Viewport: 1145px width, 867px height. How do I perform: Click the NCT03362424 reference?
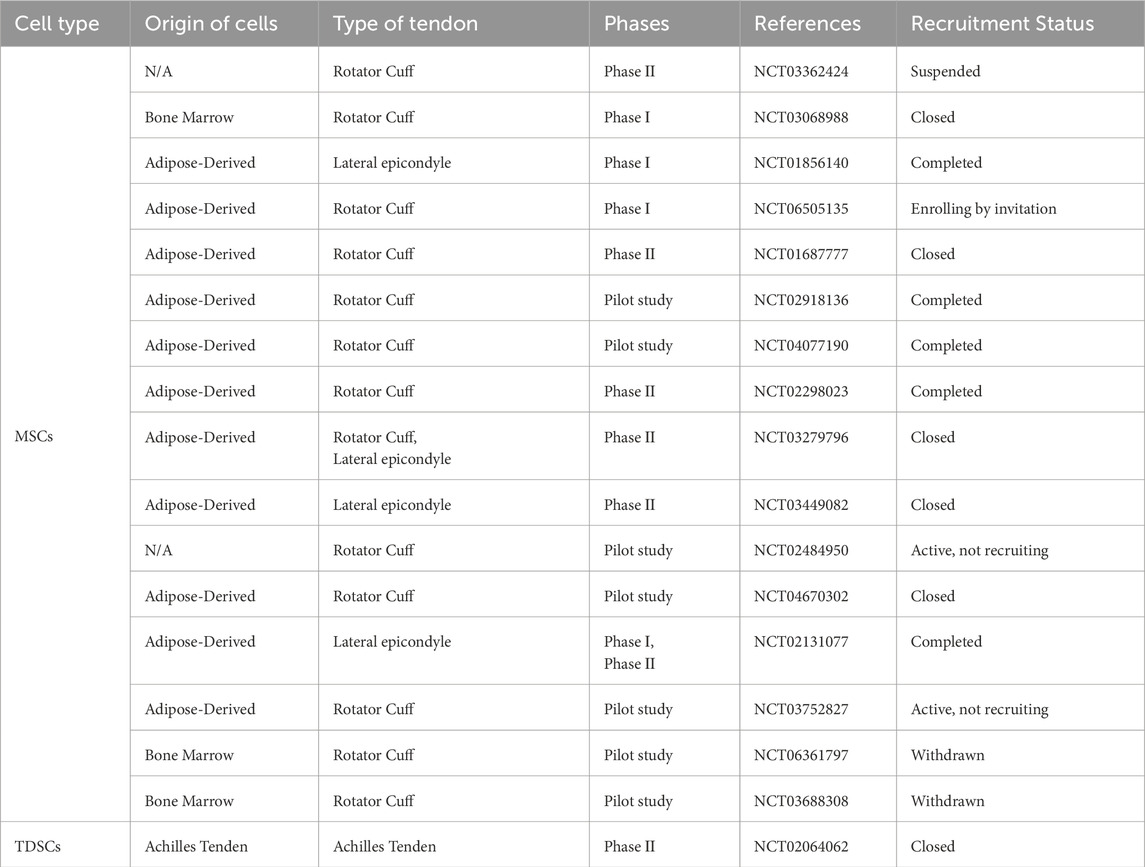(x=801, y=72)
